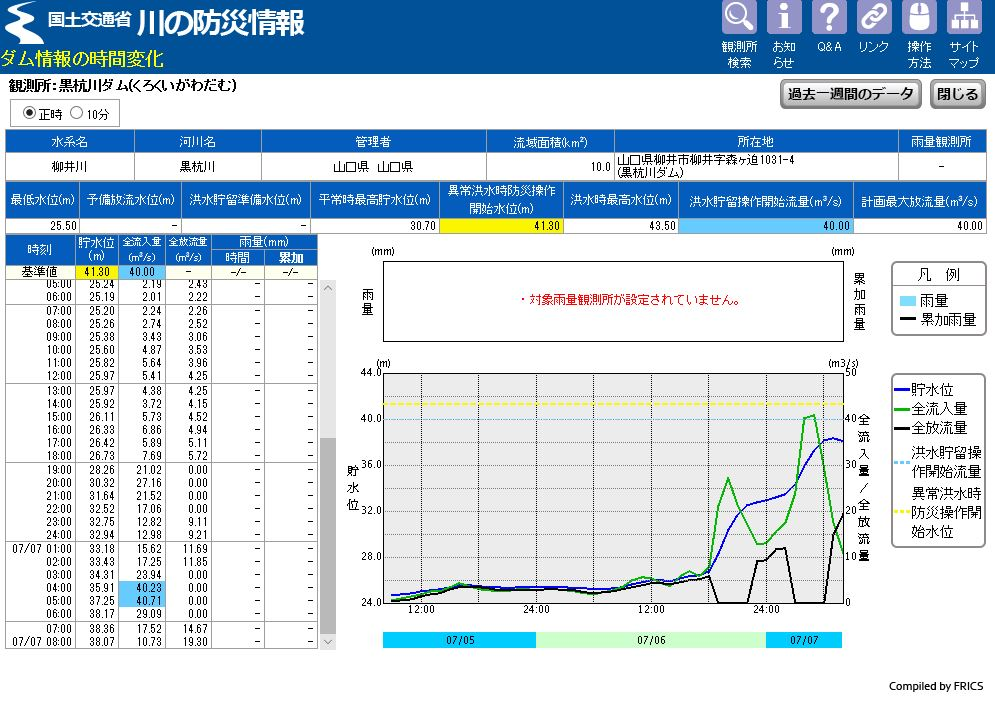
Task: Click the 07/07 date bar segment
Action: click(x=804, y=640)
